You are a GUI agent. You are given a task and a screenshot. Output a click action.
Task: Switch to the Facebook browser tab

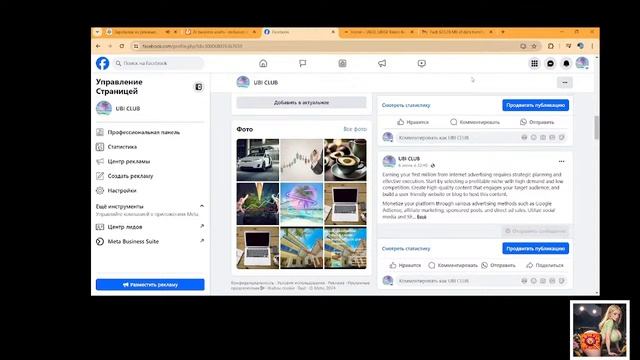coord(300,32)
